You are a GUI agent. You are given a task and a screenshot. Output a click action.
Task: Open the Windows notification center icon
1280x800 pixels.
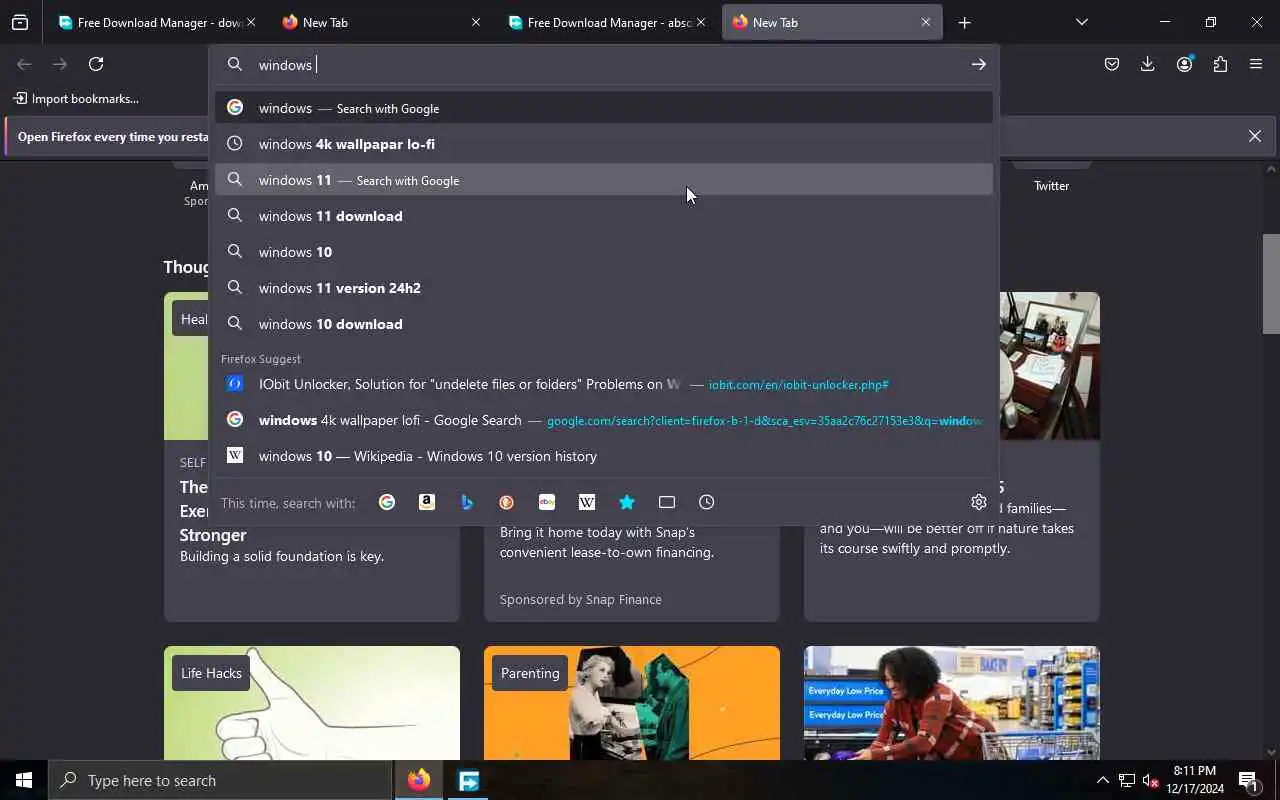1248,780
